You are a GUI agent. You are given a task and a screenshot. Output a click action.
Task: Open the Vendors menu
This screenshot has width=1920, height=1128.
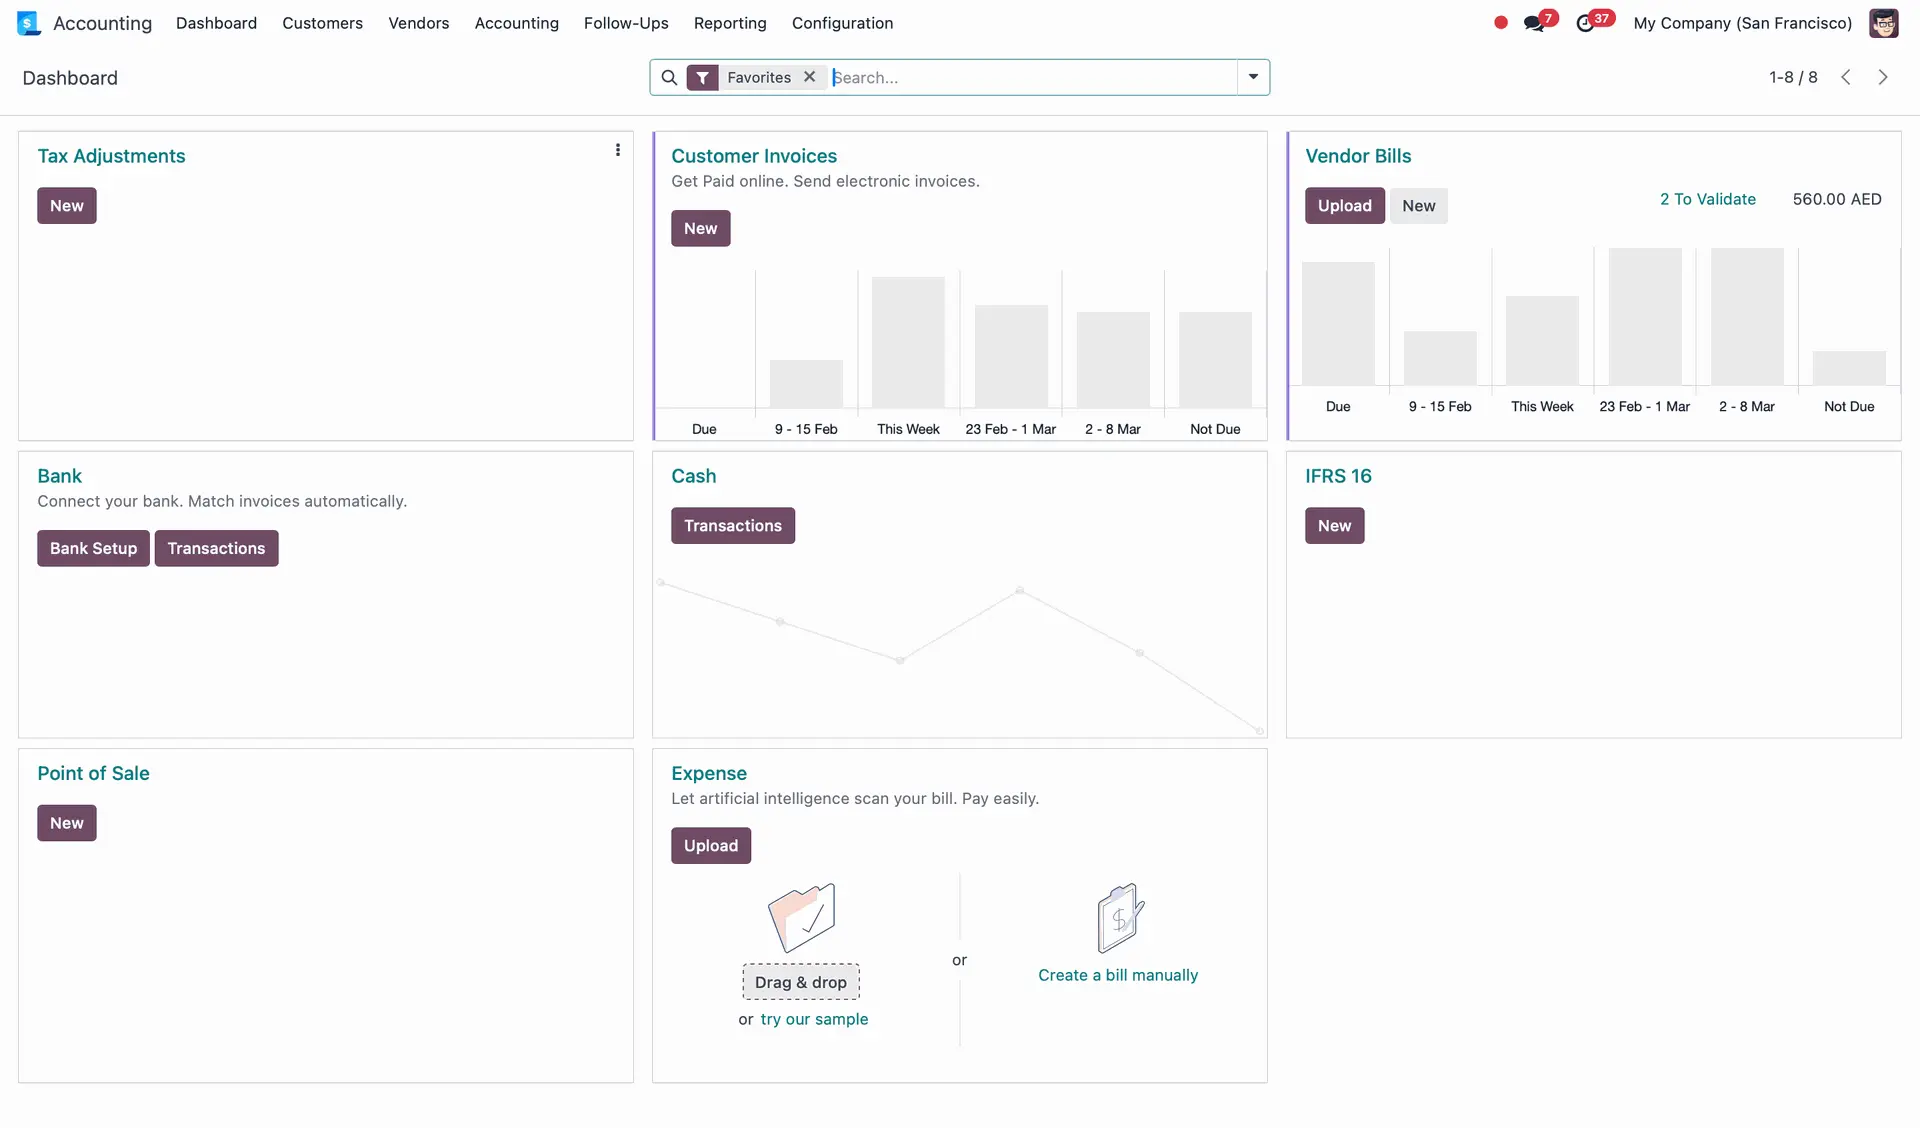point(418,23)
